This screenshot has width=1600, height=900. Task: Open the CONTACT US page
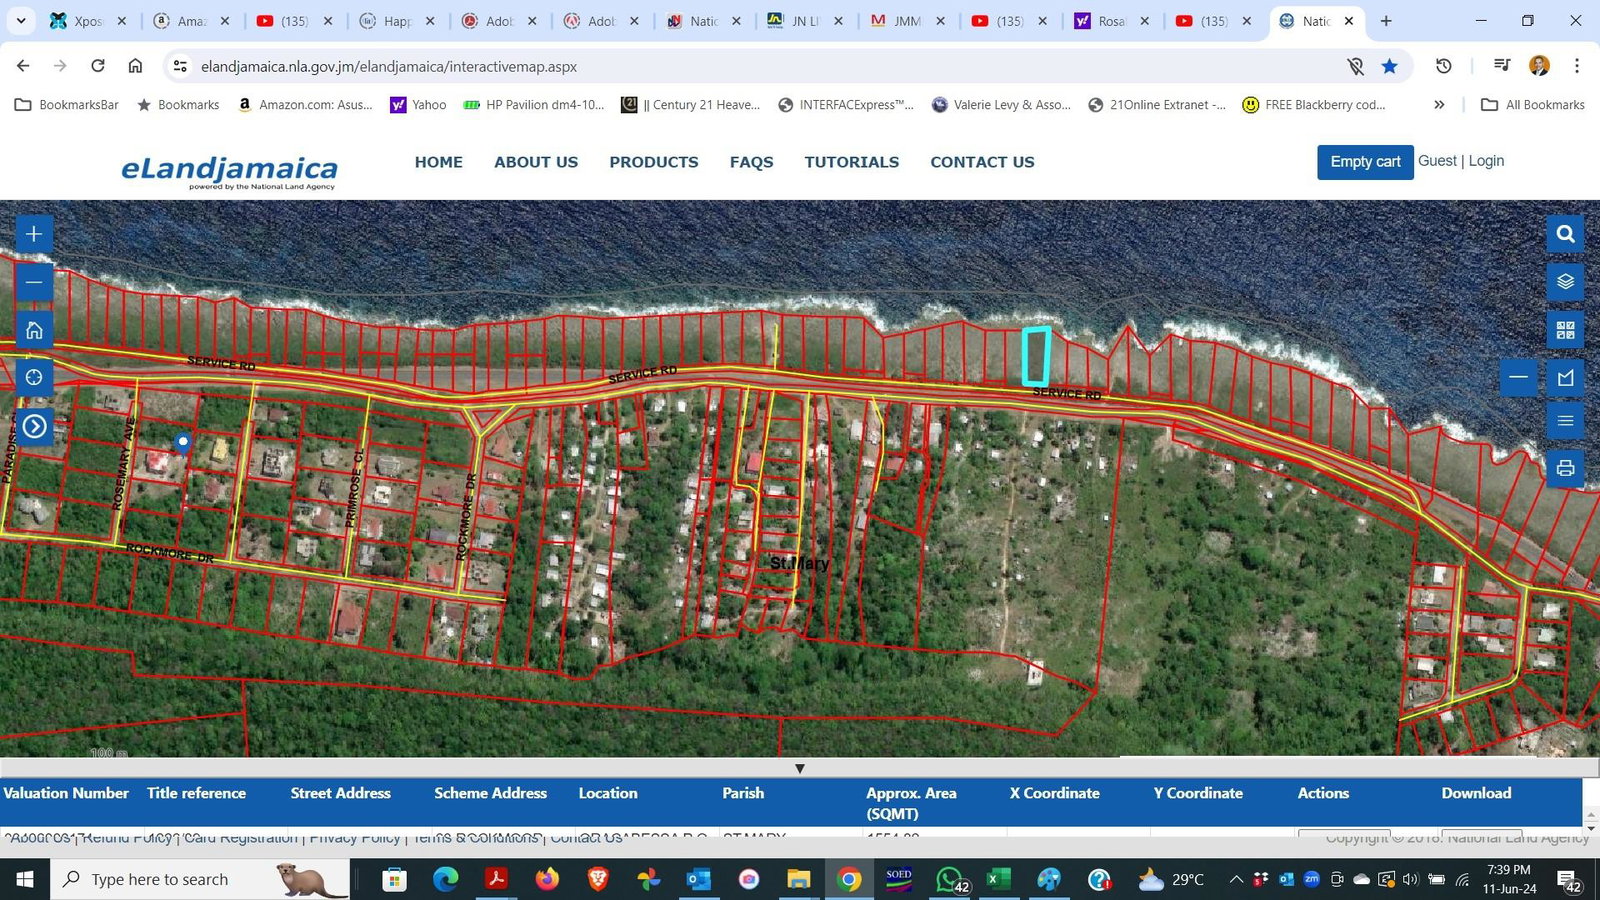pos(982,161)
